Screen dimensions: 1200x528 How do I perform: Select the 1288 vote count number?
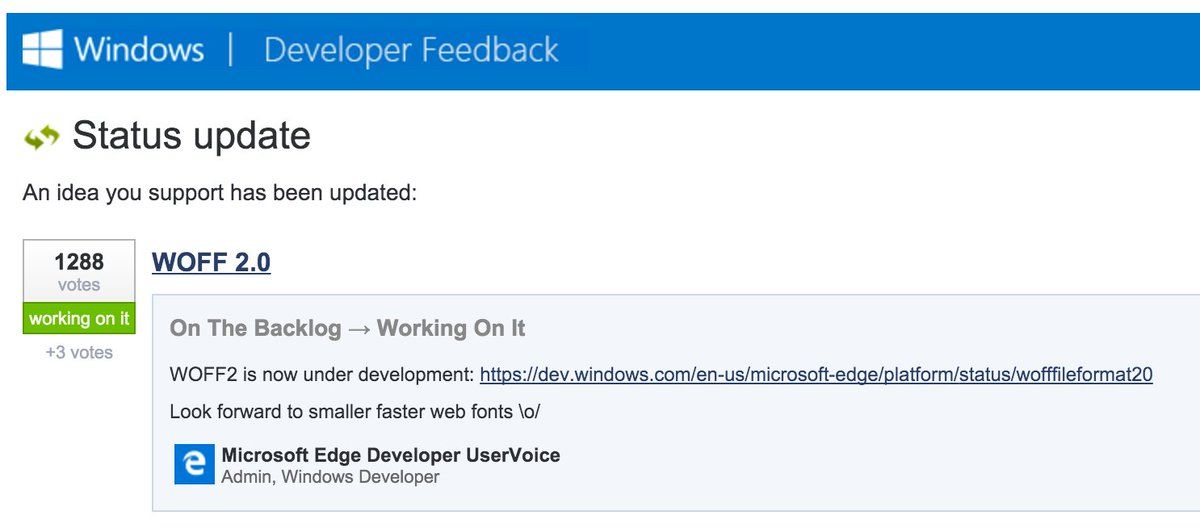click(79, 262)
